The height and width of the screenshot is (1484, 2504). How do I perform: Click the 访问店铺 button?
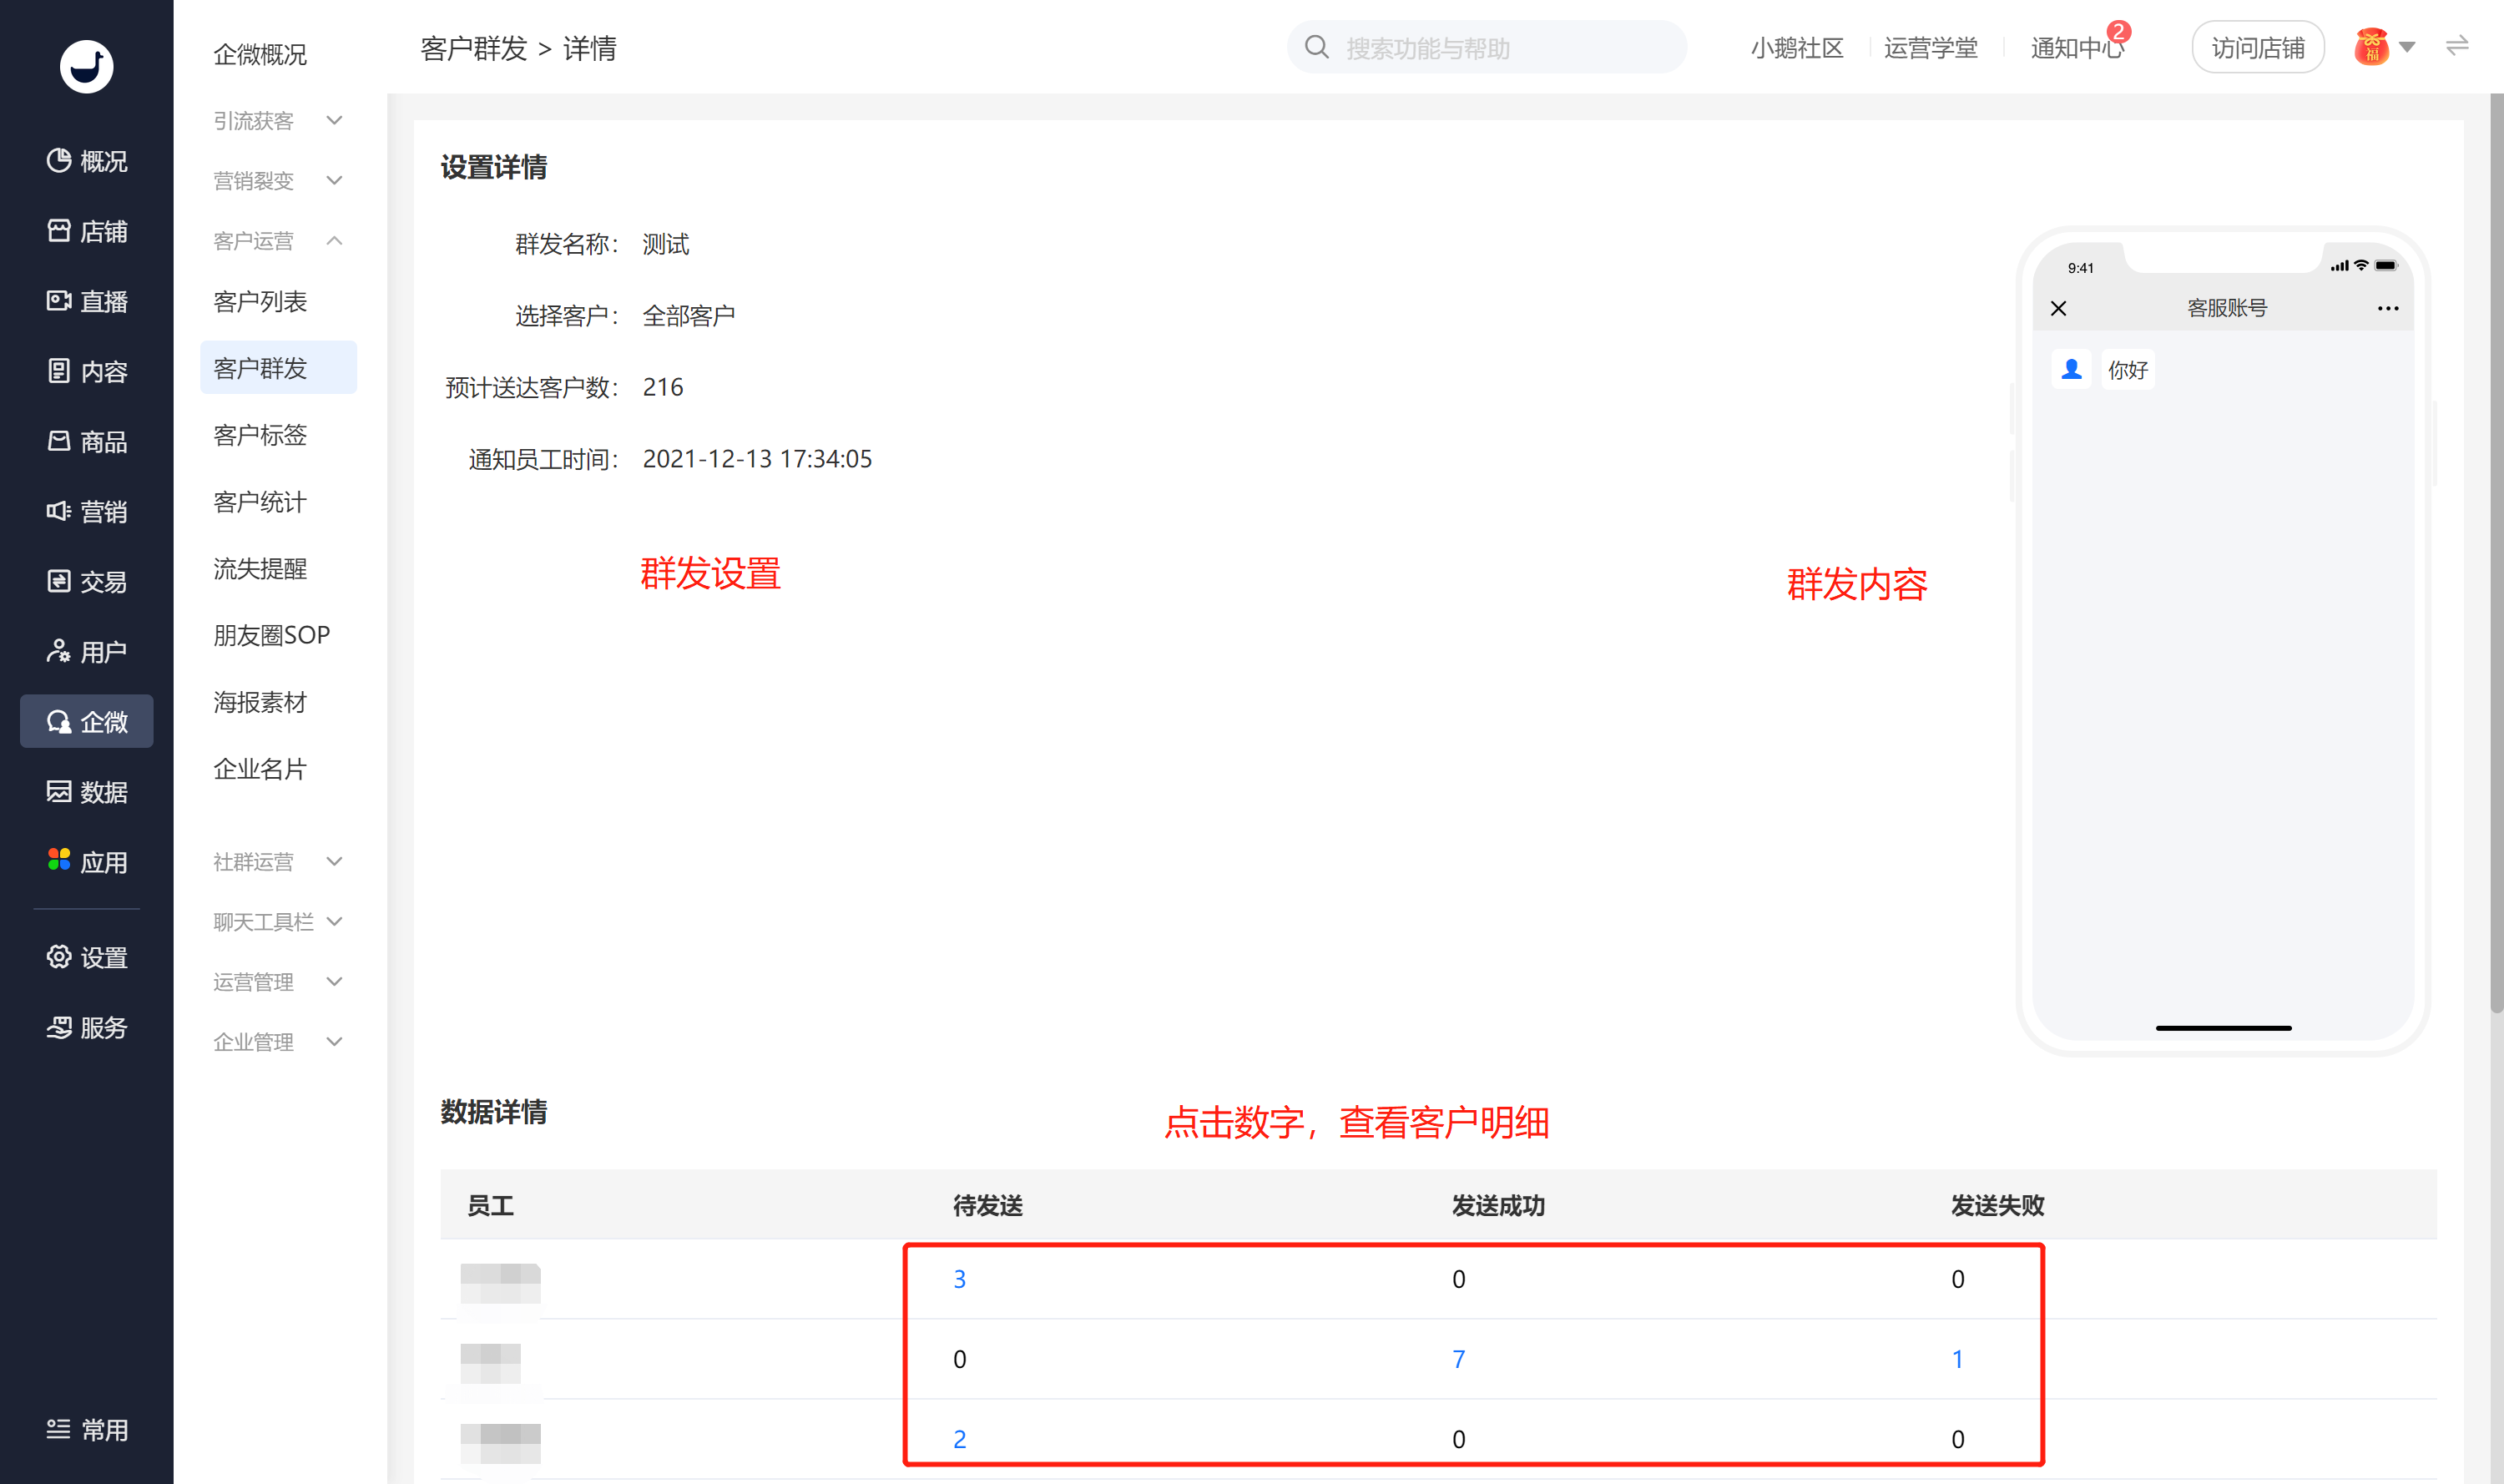pyautogui.click(x=2257, y=47)
